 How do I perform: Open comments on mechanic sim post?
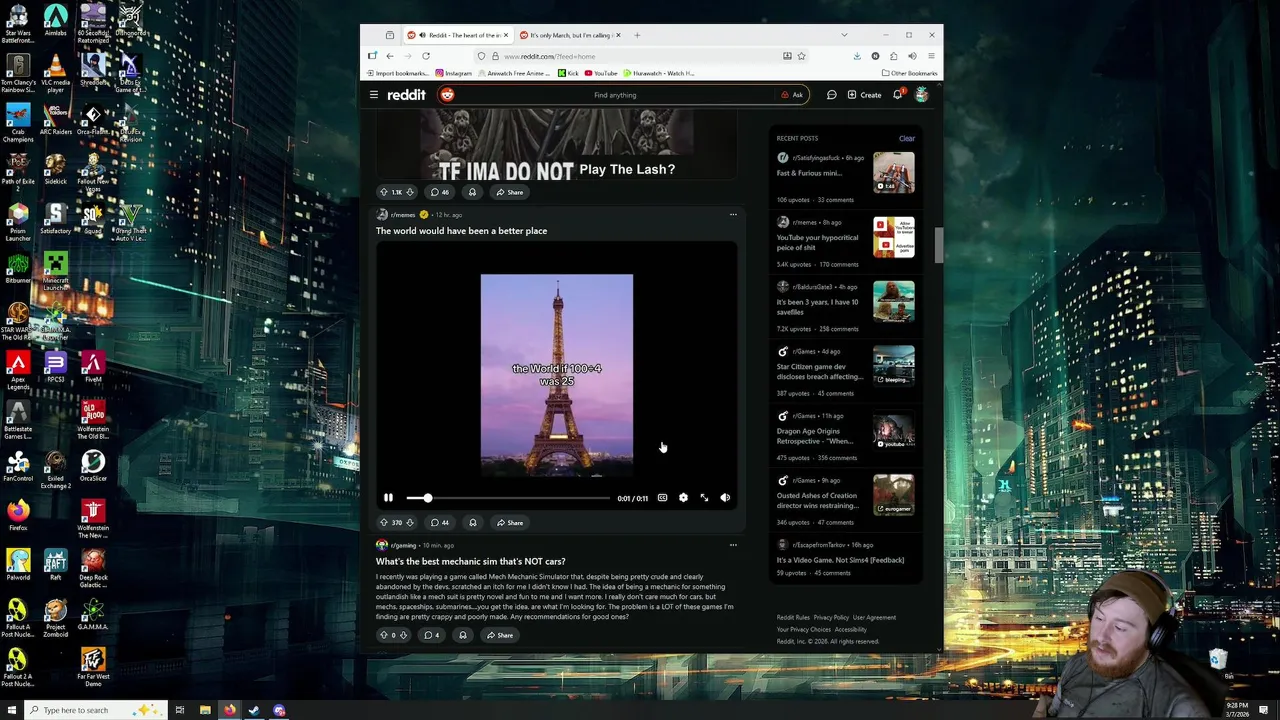431,635
